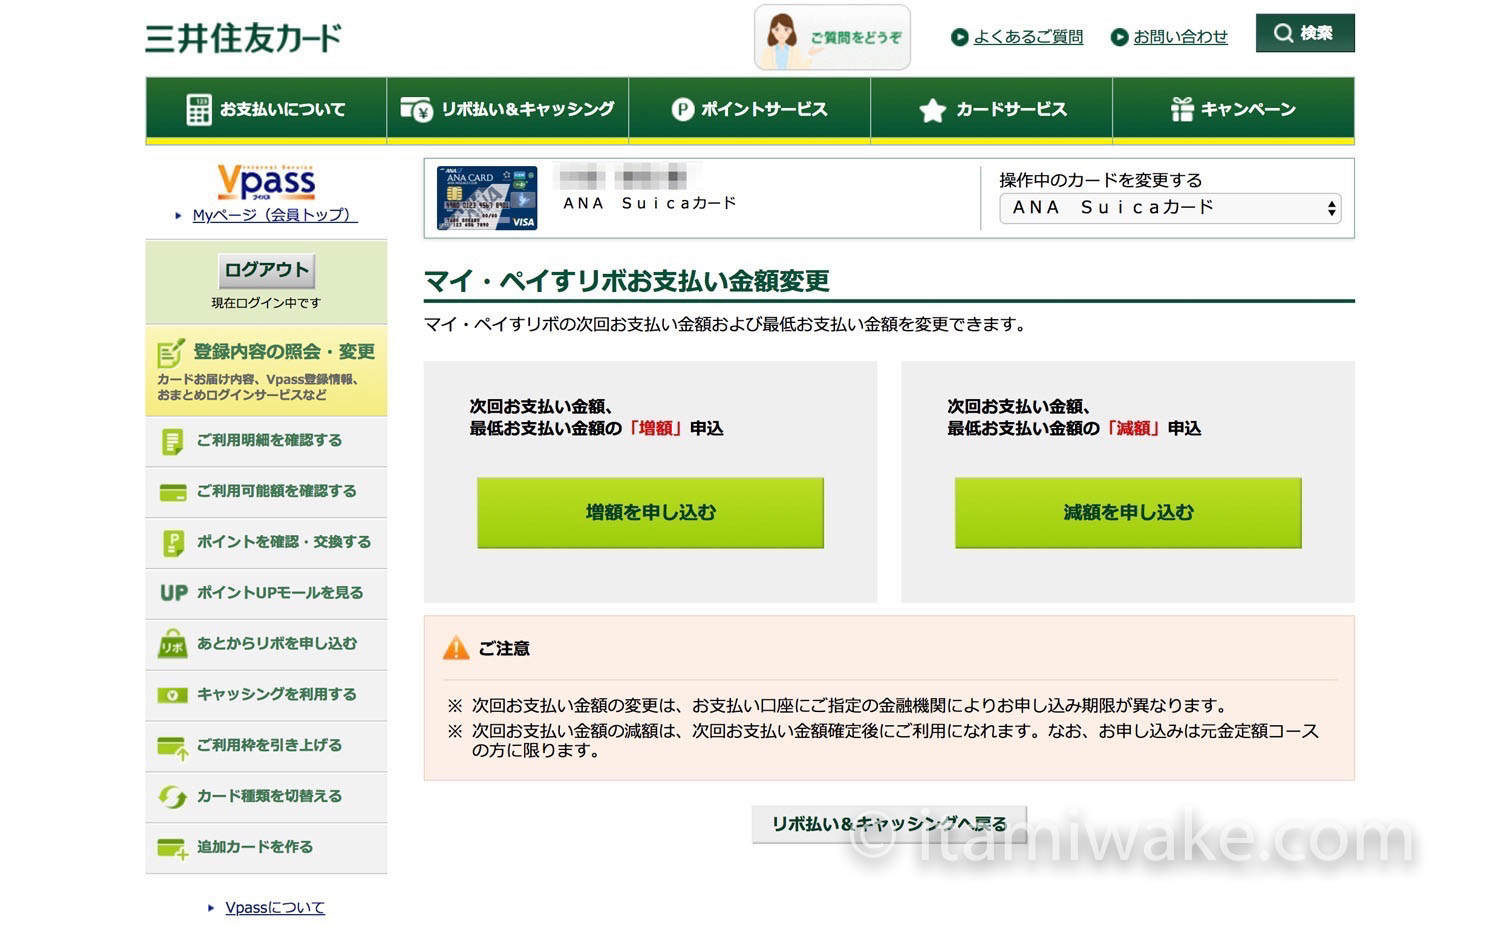This screenshot has width=1500, height=938.
Task: Go to Myページ(会員トップ)
Action: coord(275,215)
